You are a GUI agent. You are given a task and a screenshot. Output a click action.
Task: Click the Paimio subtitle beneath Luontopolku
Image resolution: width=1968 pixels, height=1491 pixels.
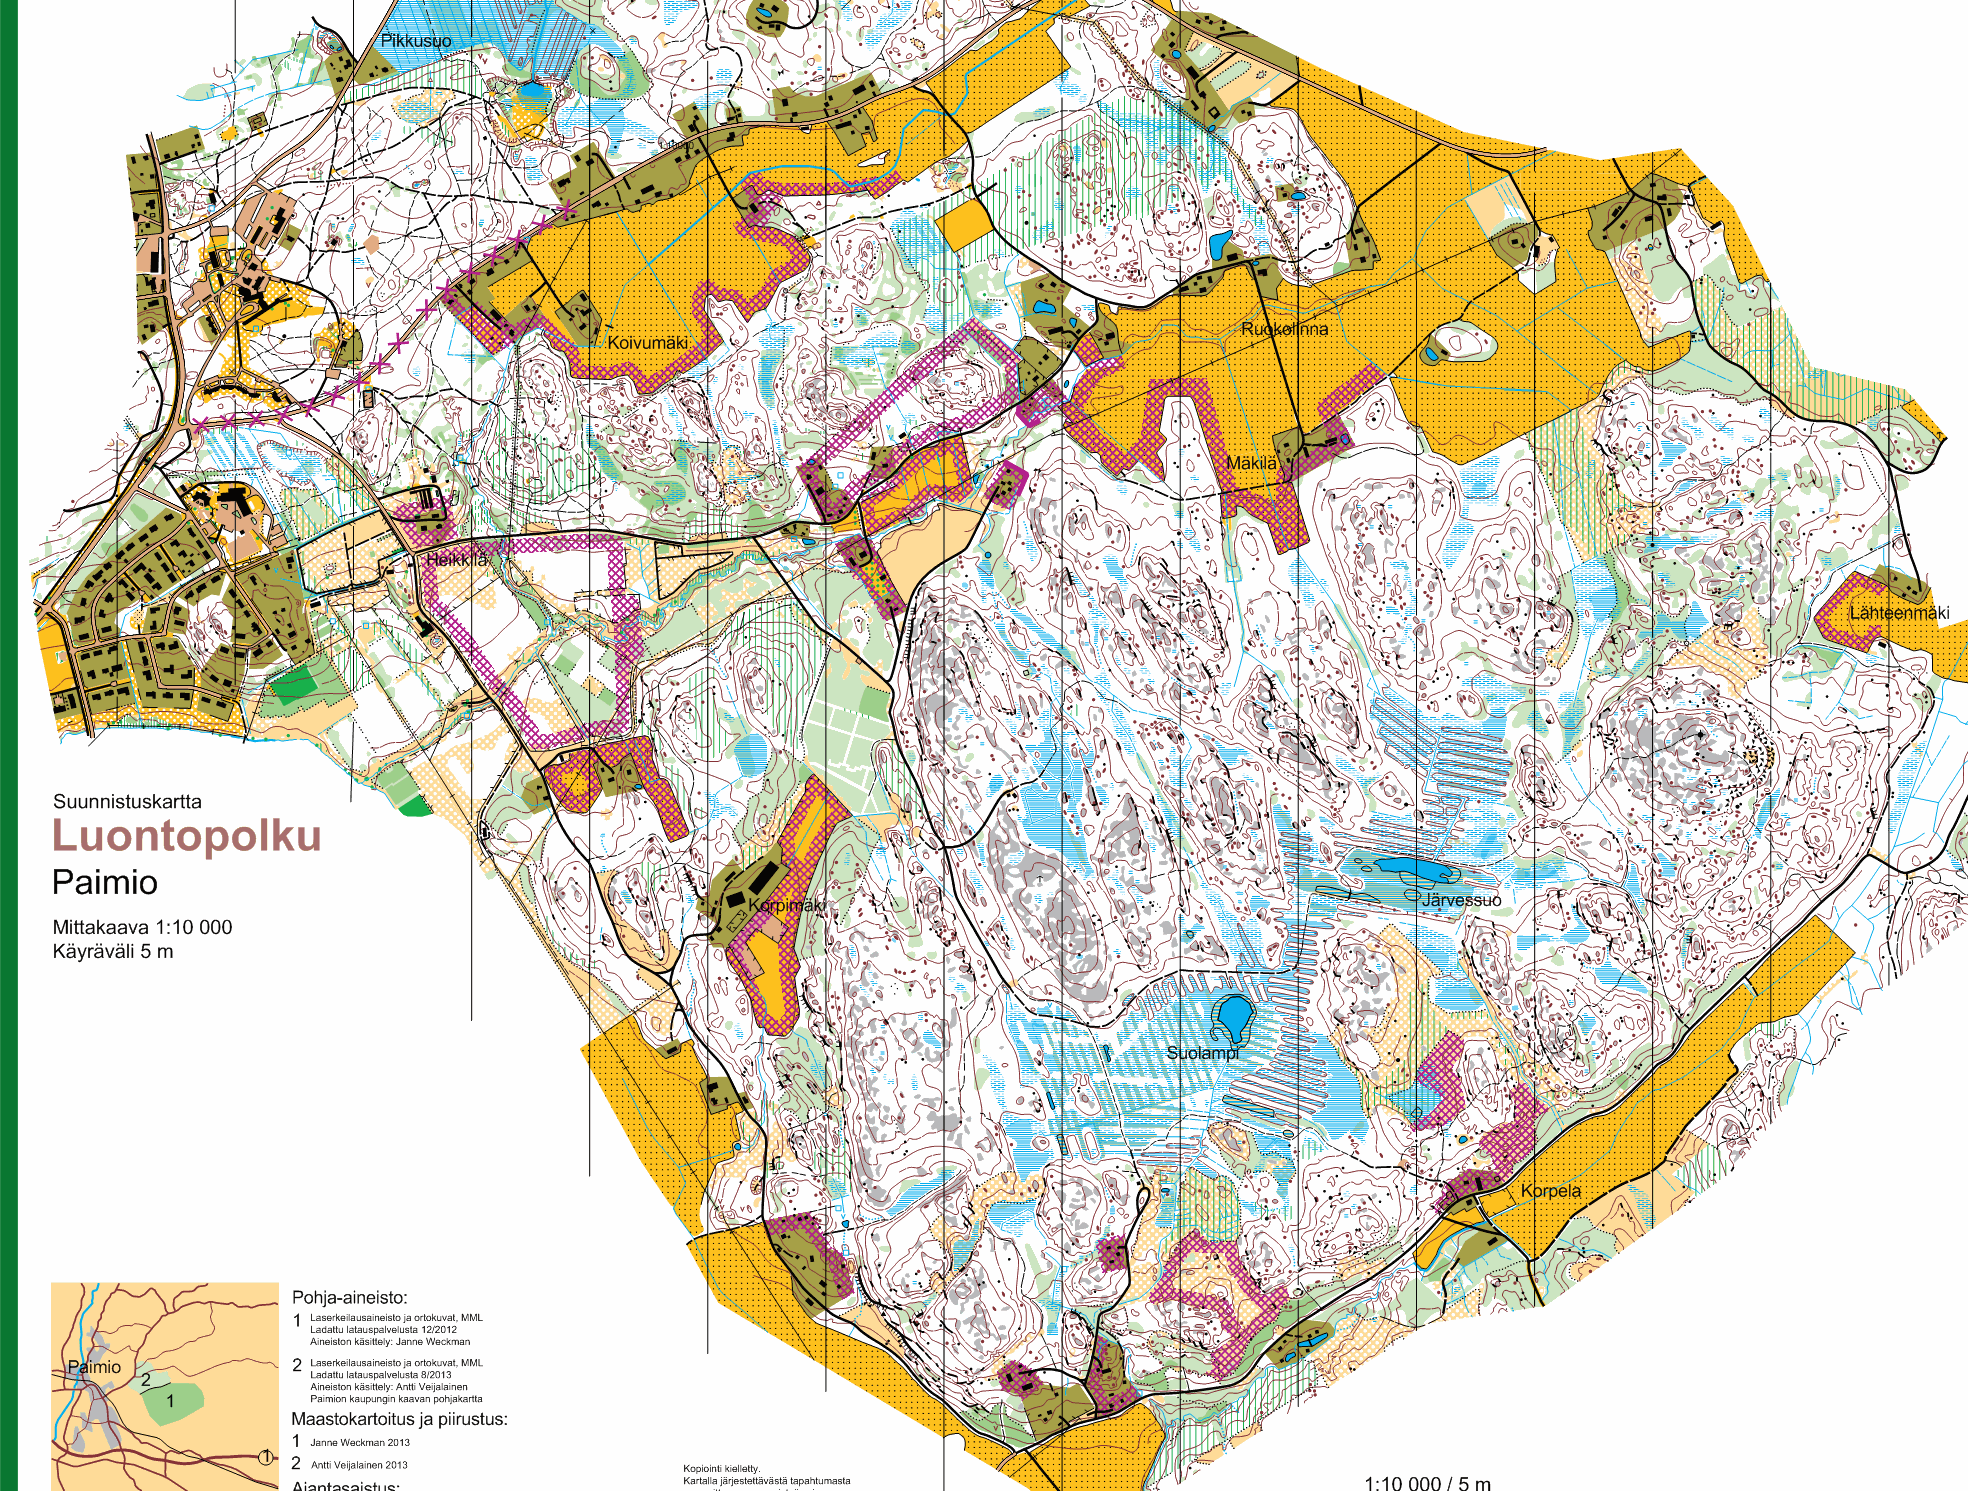coord(105,882)
